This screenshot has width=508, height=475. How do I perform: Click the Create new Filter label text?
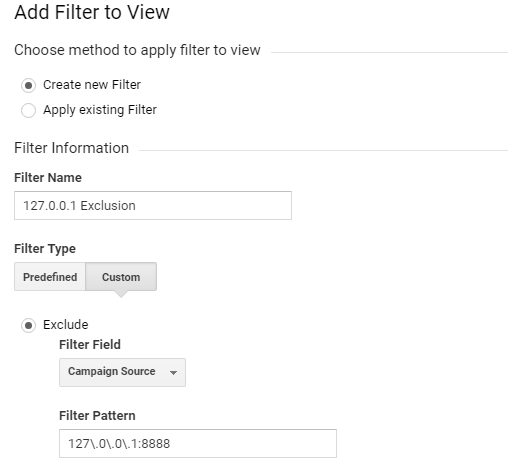[92, 85]
